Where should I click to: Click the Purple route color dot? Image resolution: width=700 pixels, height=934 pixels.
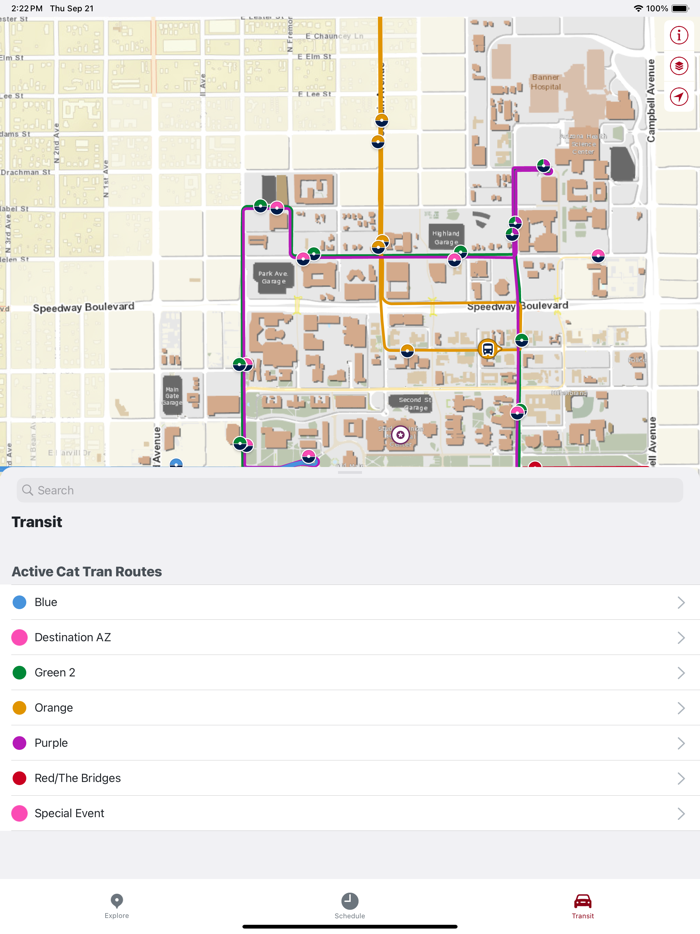(x=20, y=743)
